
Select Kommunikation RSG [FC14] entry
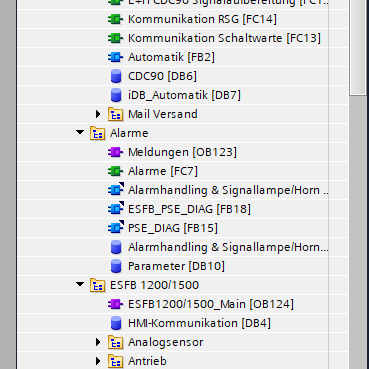point(202,19)
